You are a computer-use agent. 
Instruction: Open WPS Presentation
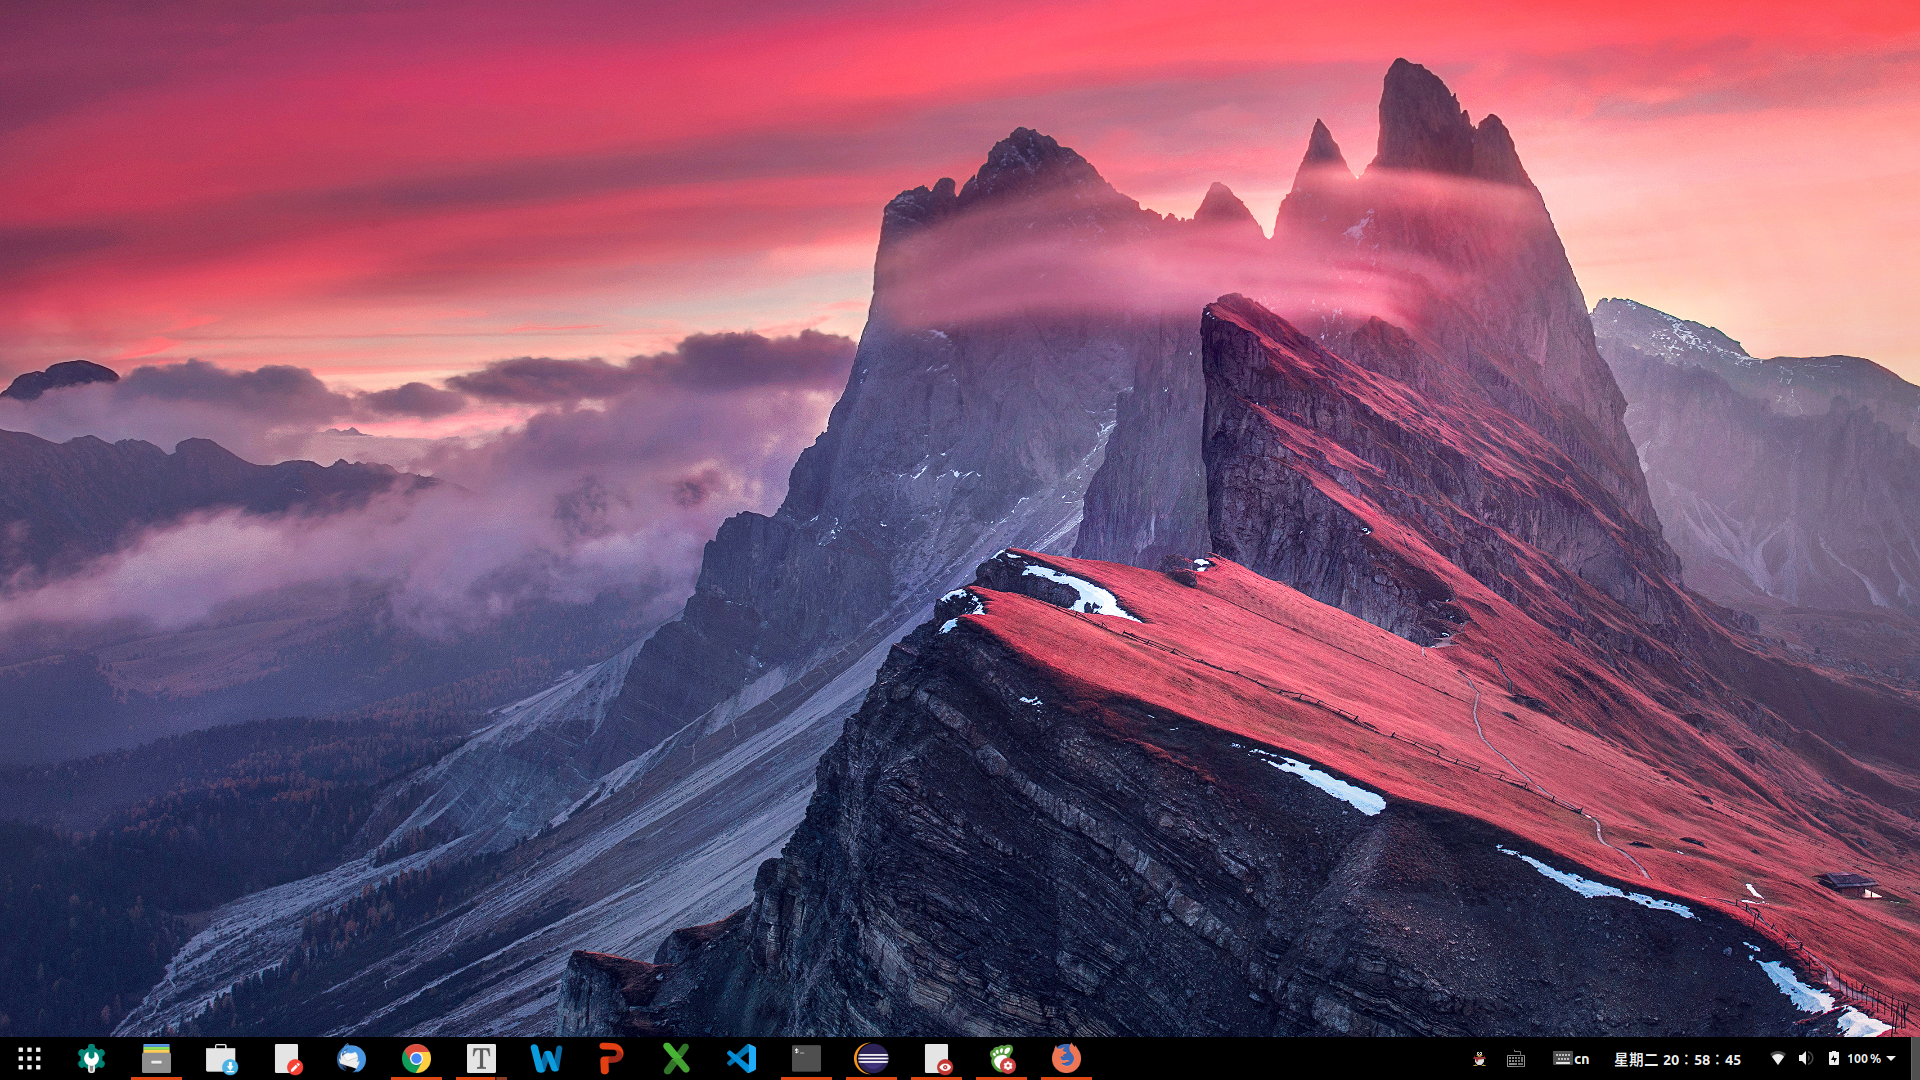(611, 1058)
